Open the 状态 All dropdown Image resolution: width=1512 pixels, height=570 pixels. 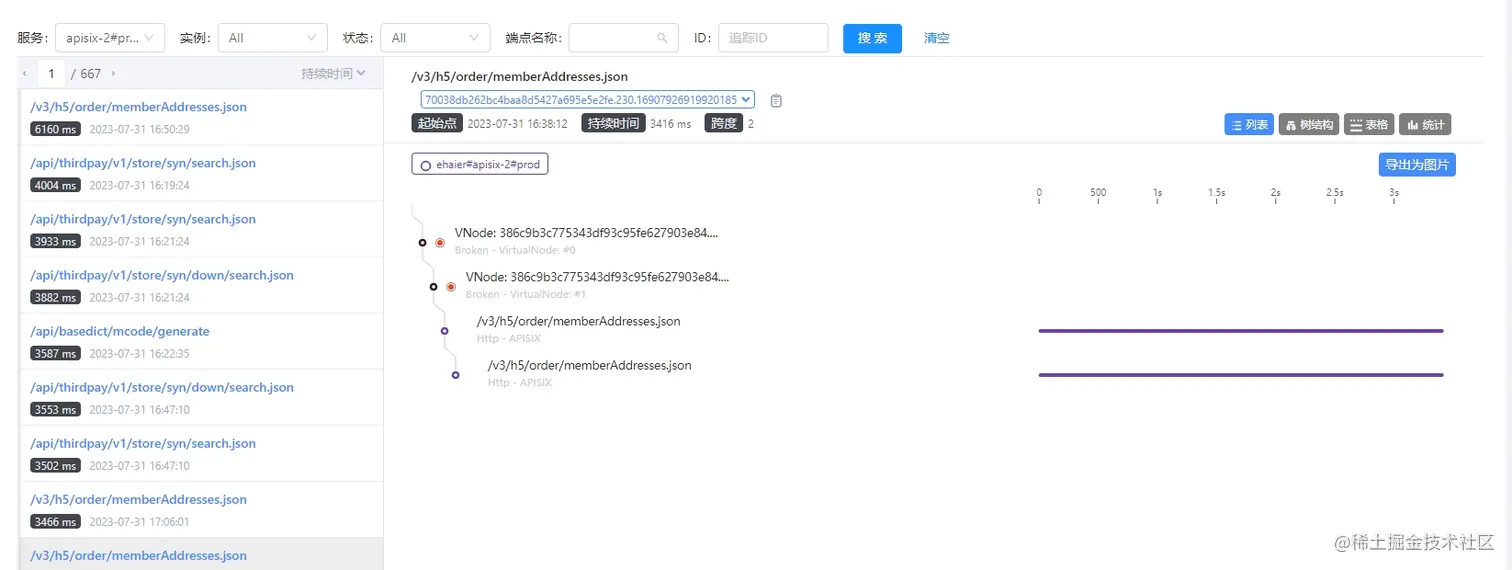point(435,38)
